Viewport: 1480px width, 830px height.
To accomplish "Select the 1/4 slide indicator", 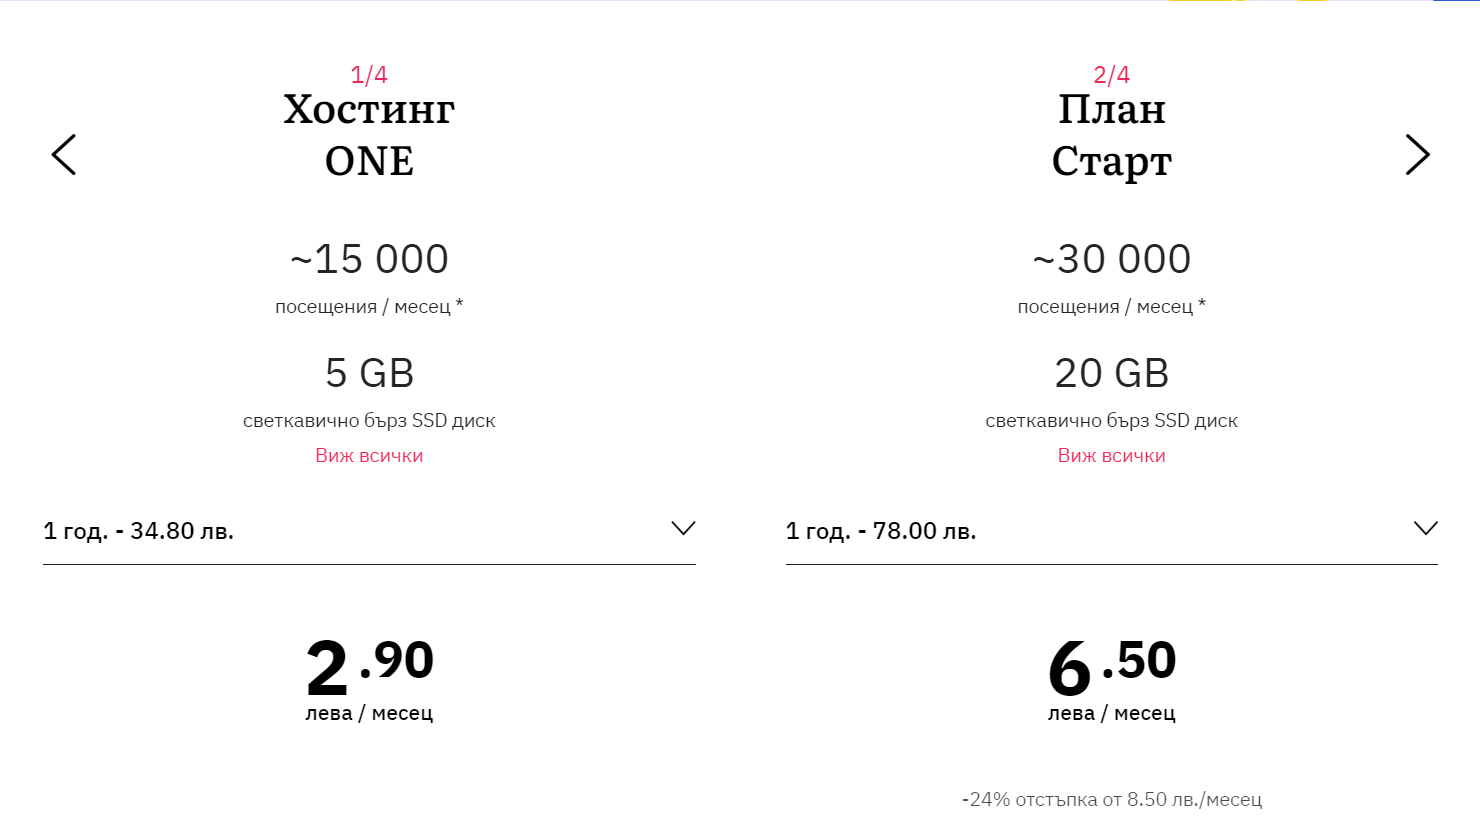I will (369, 75).
